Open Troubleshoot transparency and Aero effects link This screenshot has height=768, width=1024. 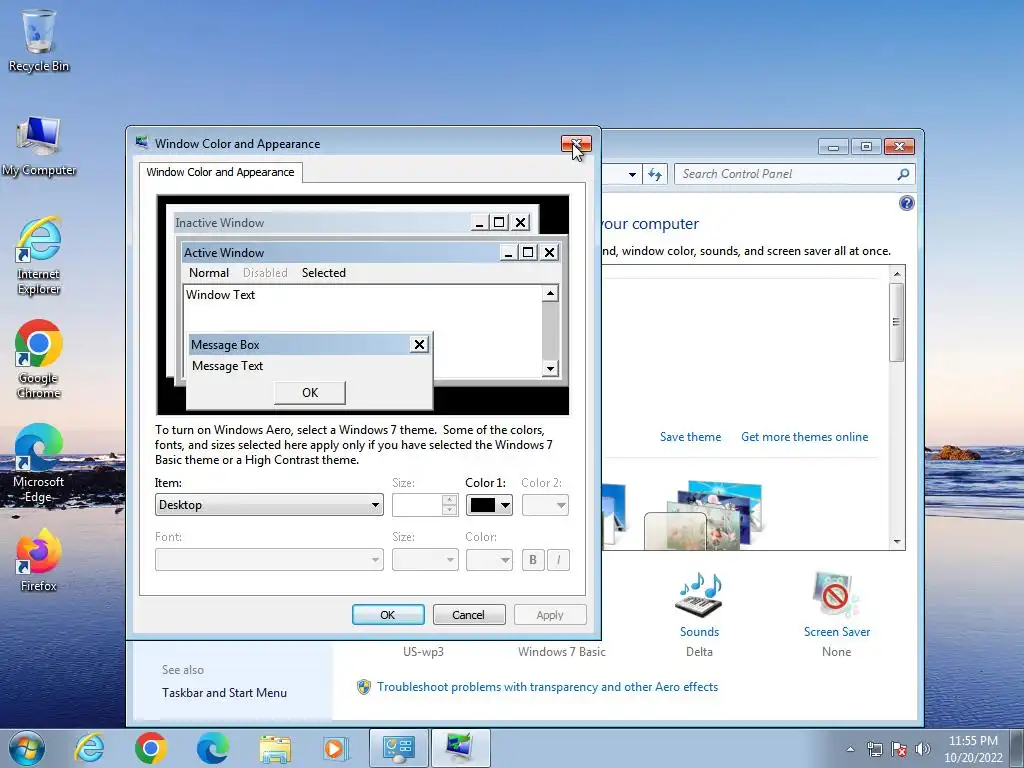(x=547, y=687)
